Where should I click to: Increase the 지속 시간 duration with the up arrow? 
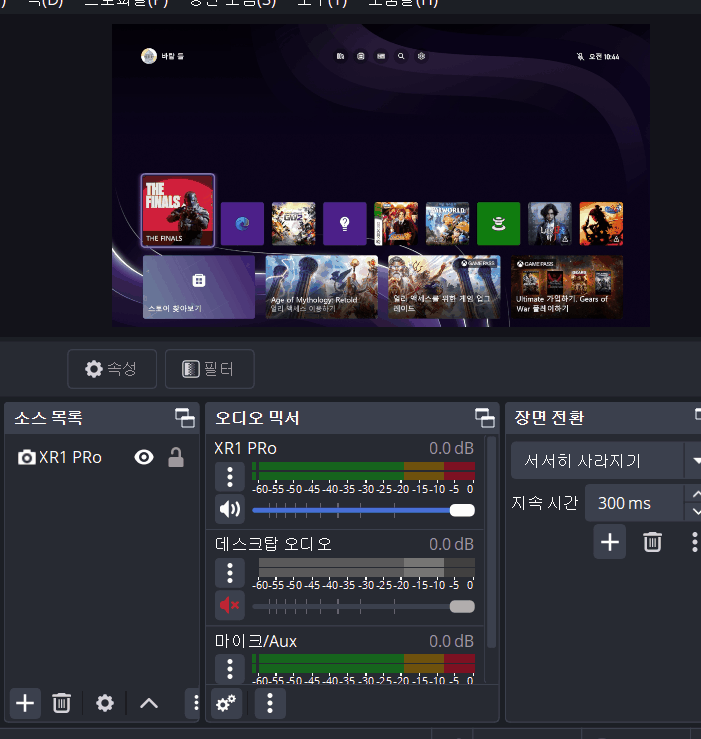696,494
